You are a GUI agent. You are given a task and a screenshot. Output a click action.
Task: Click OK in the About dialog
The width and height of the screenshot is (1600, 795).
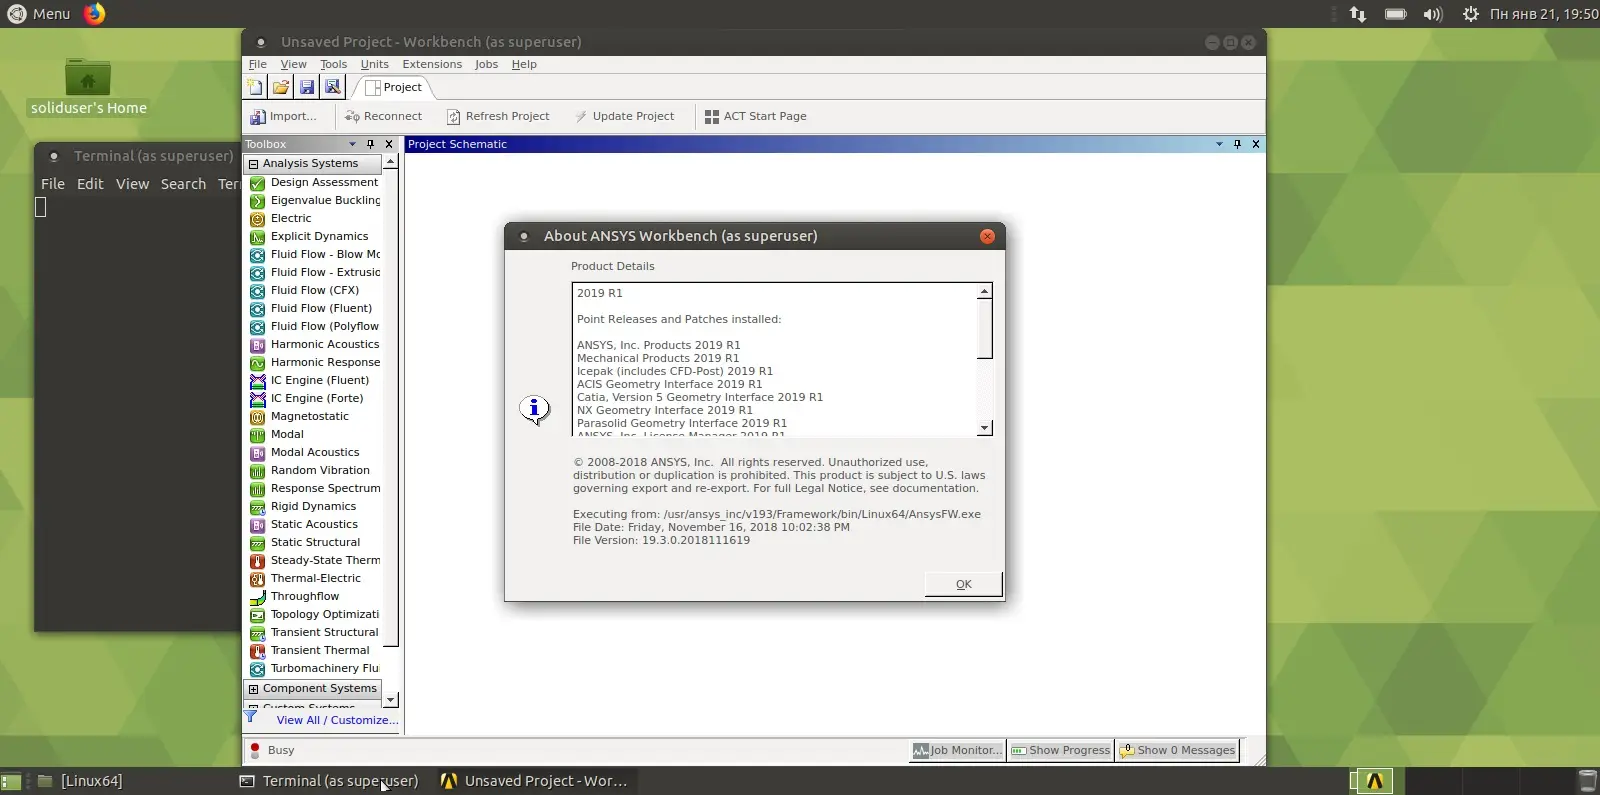point(963,585)
